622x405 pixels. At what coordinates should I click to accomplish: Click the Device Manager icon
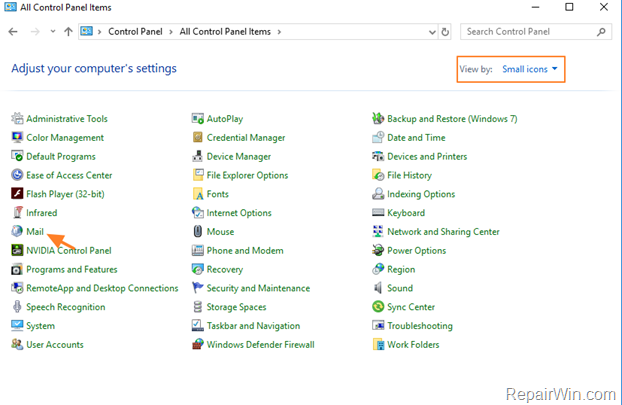pos(198,156)
